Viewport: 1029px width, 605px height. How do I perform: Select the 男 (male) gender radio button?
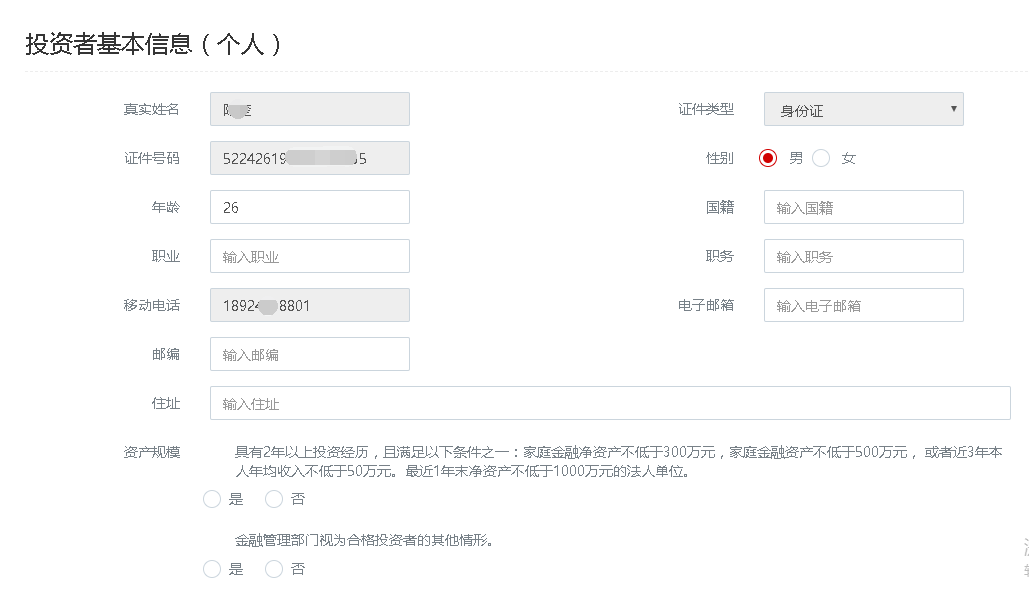[767, 158]
